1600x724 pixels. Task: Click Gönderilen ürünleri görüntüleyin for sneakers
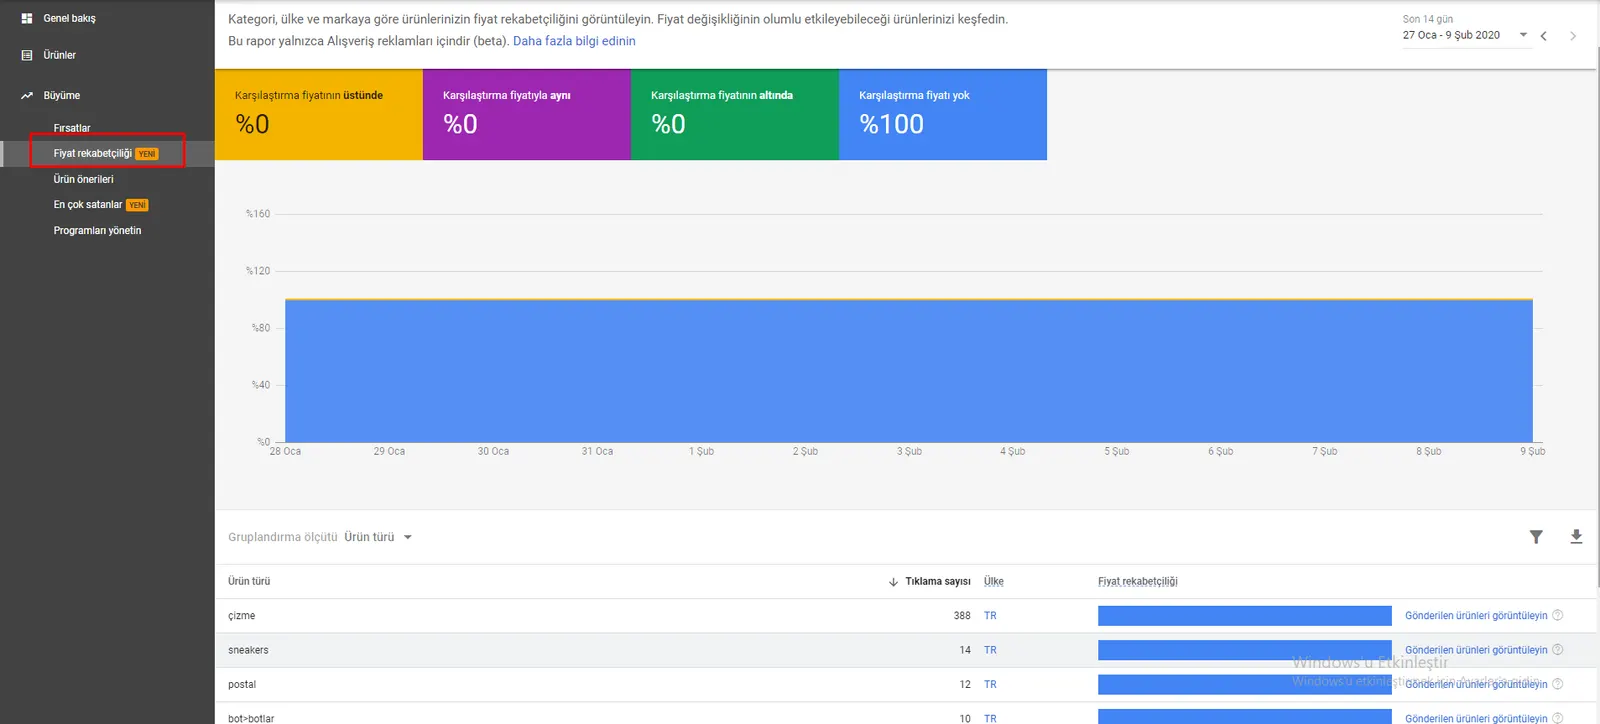click(x=1476, y=650)
